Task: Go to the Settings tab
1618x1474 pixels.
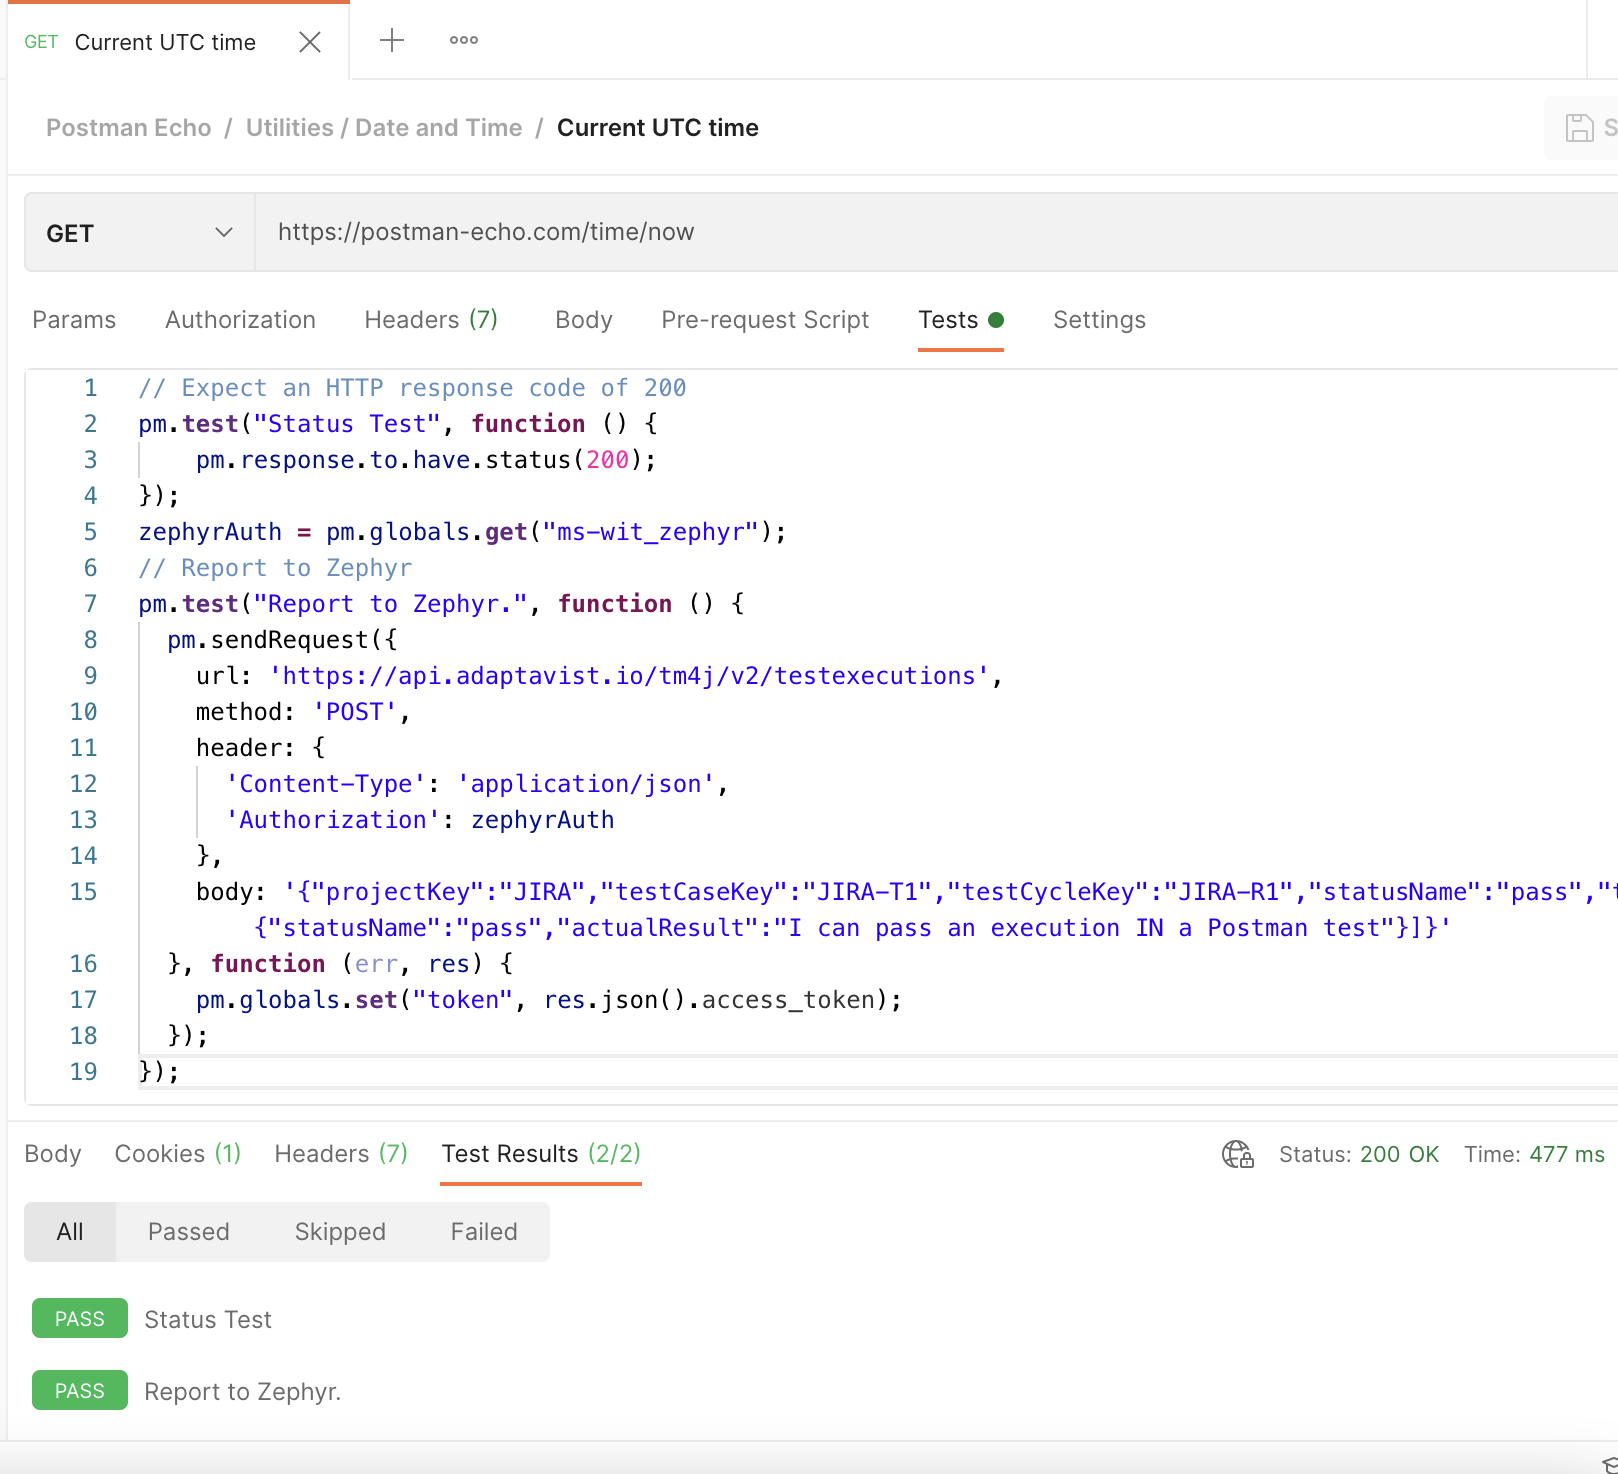Action: pyautogui.click(x=1099, y=320)
